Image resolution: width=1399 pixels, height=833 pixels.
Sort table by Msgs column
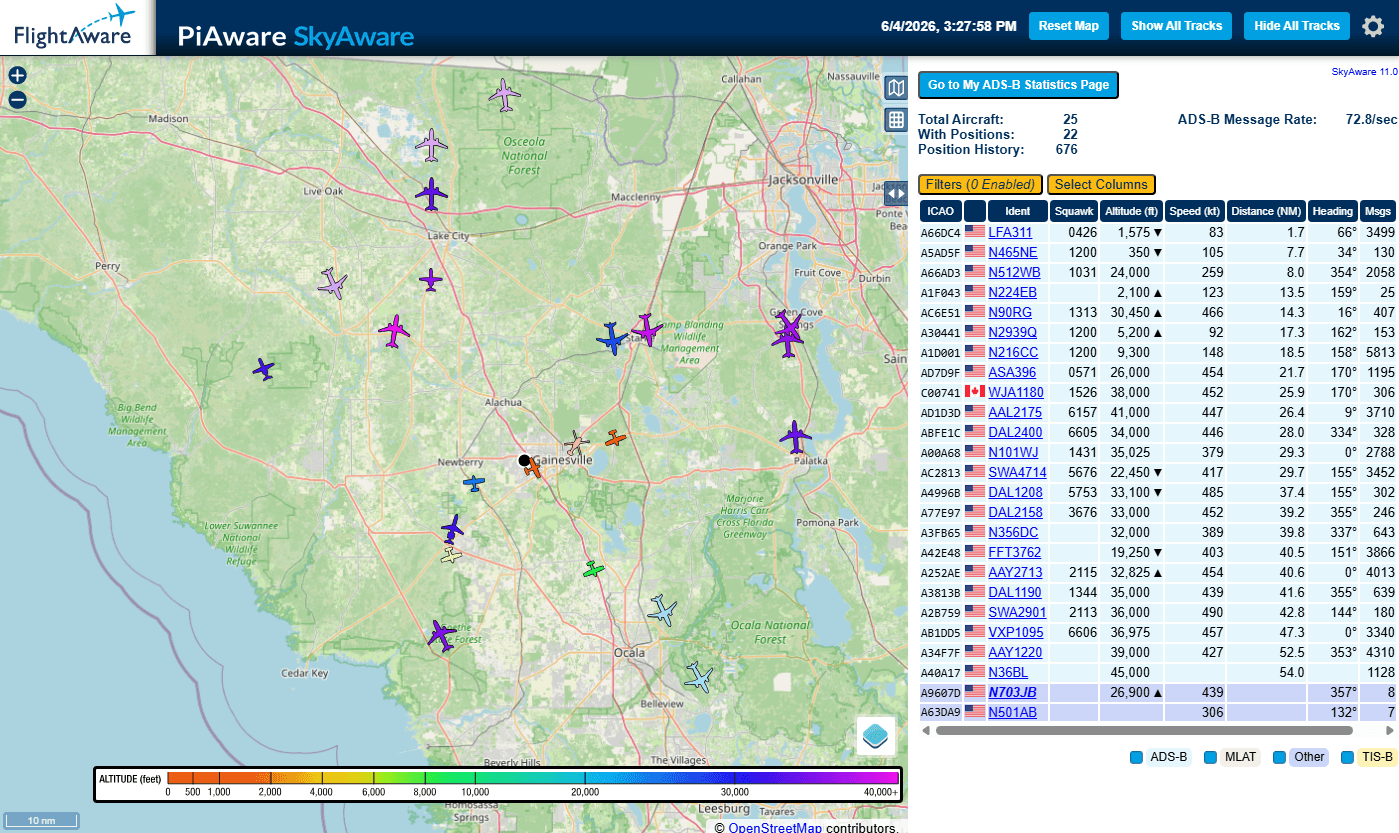tap(1377, 211)
